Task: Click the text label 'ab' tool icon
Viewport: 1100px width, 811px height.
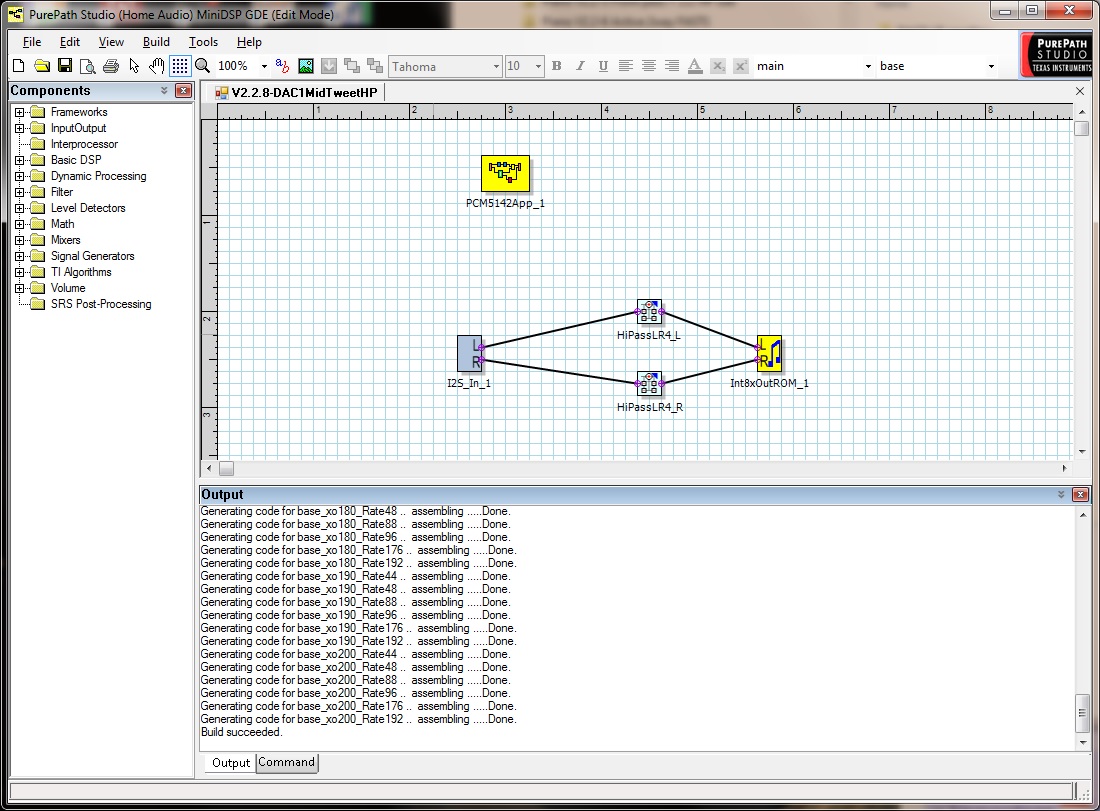Action: (282, 66)
